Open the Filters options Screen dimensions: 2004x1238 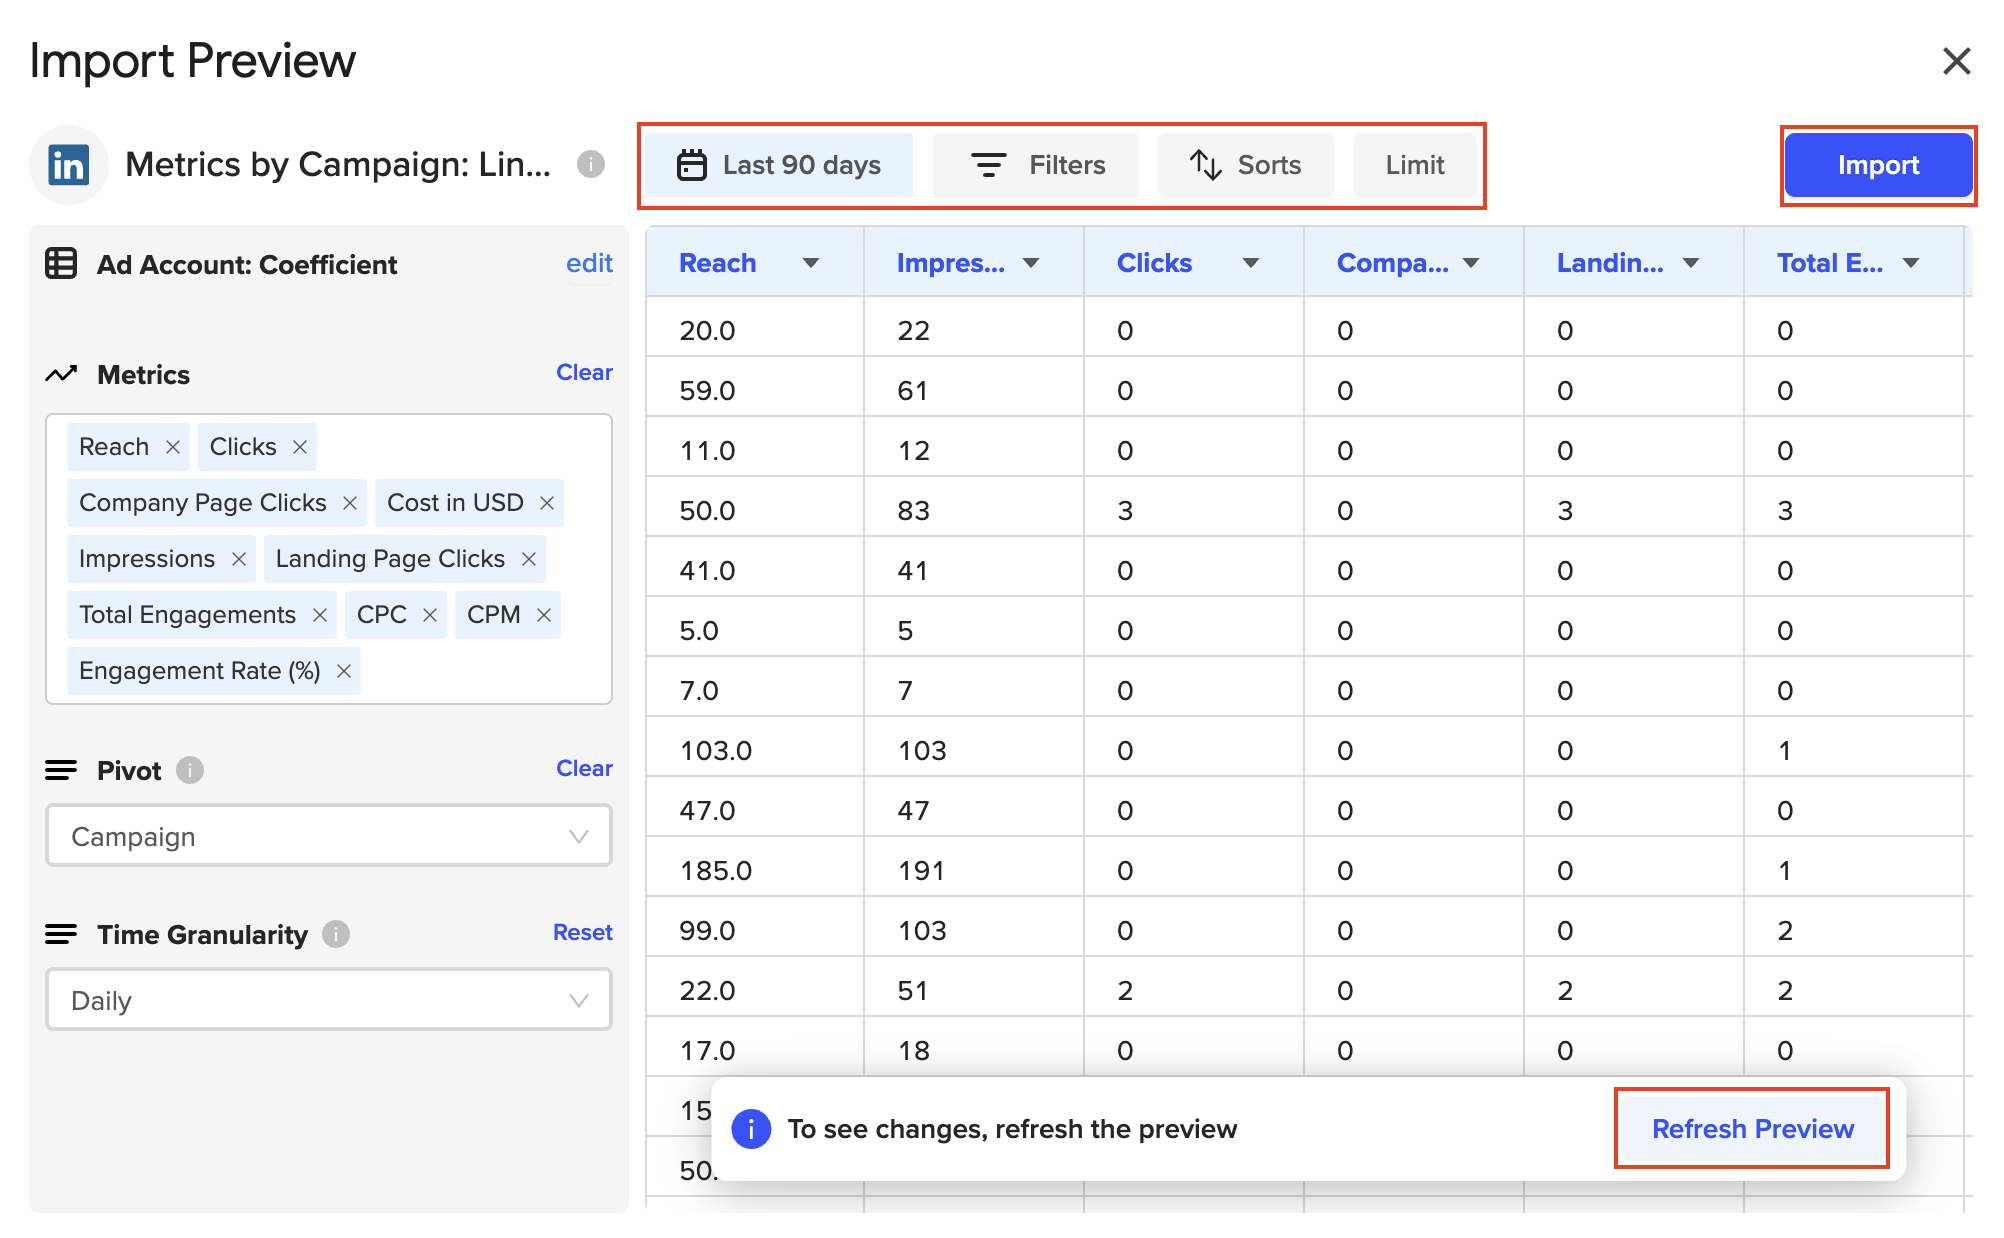click(x=1037, y=165)
